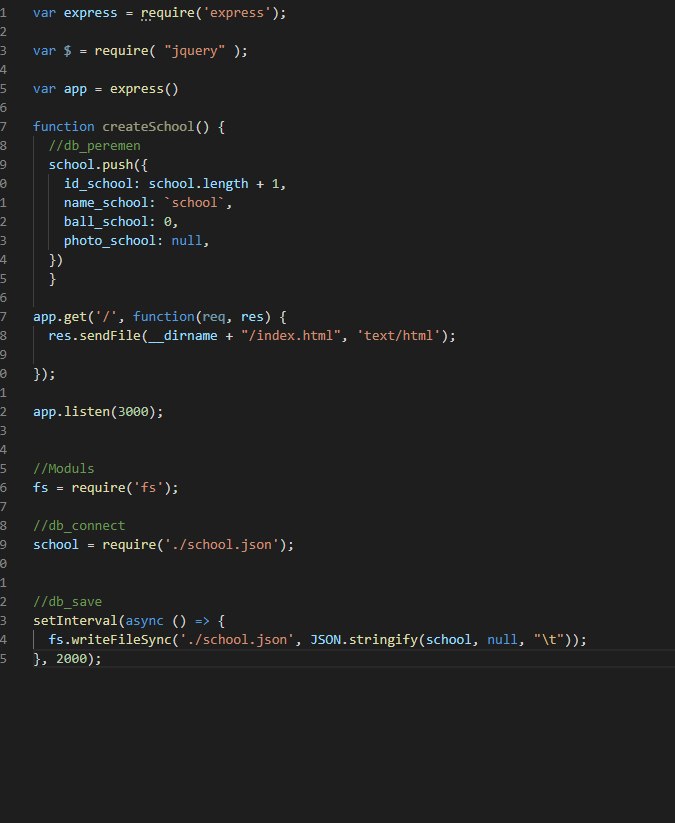Click the 'jquery' require line
675x823 pixels.
(140, 51)
